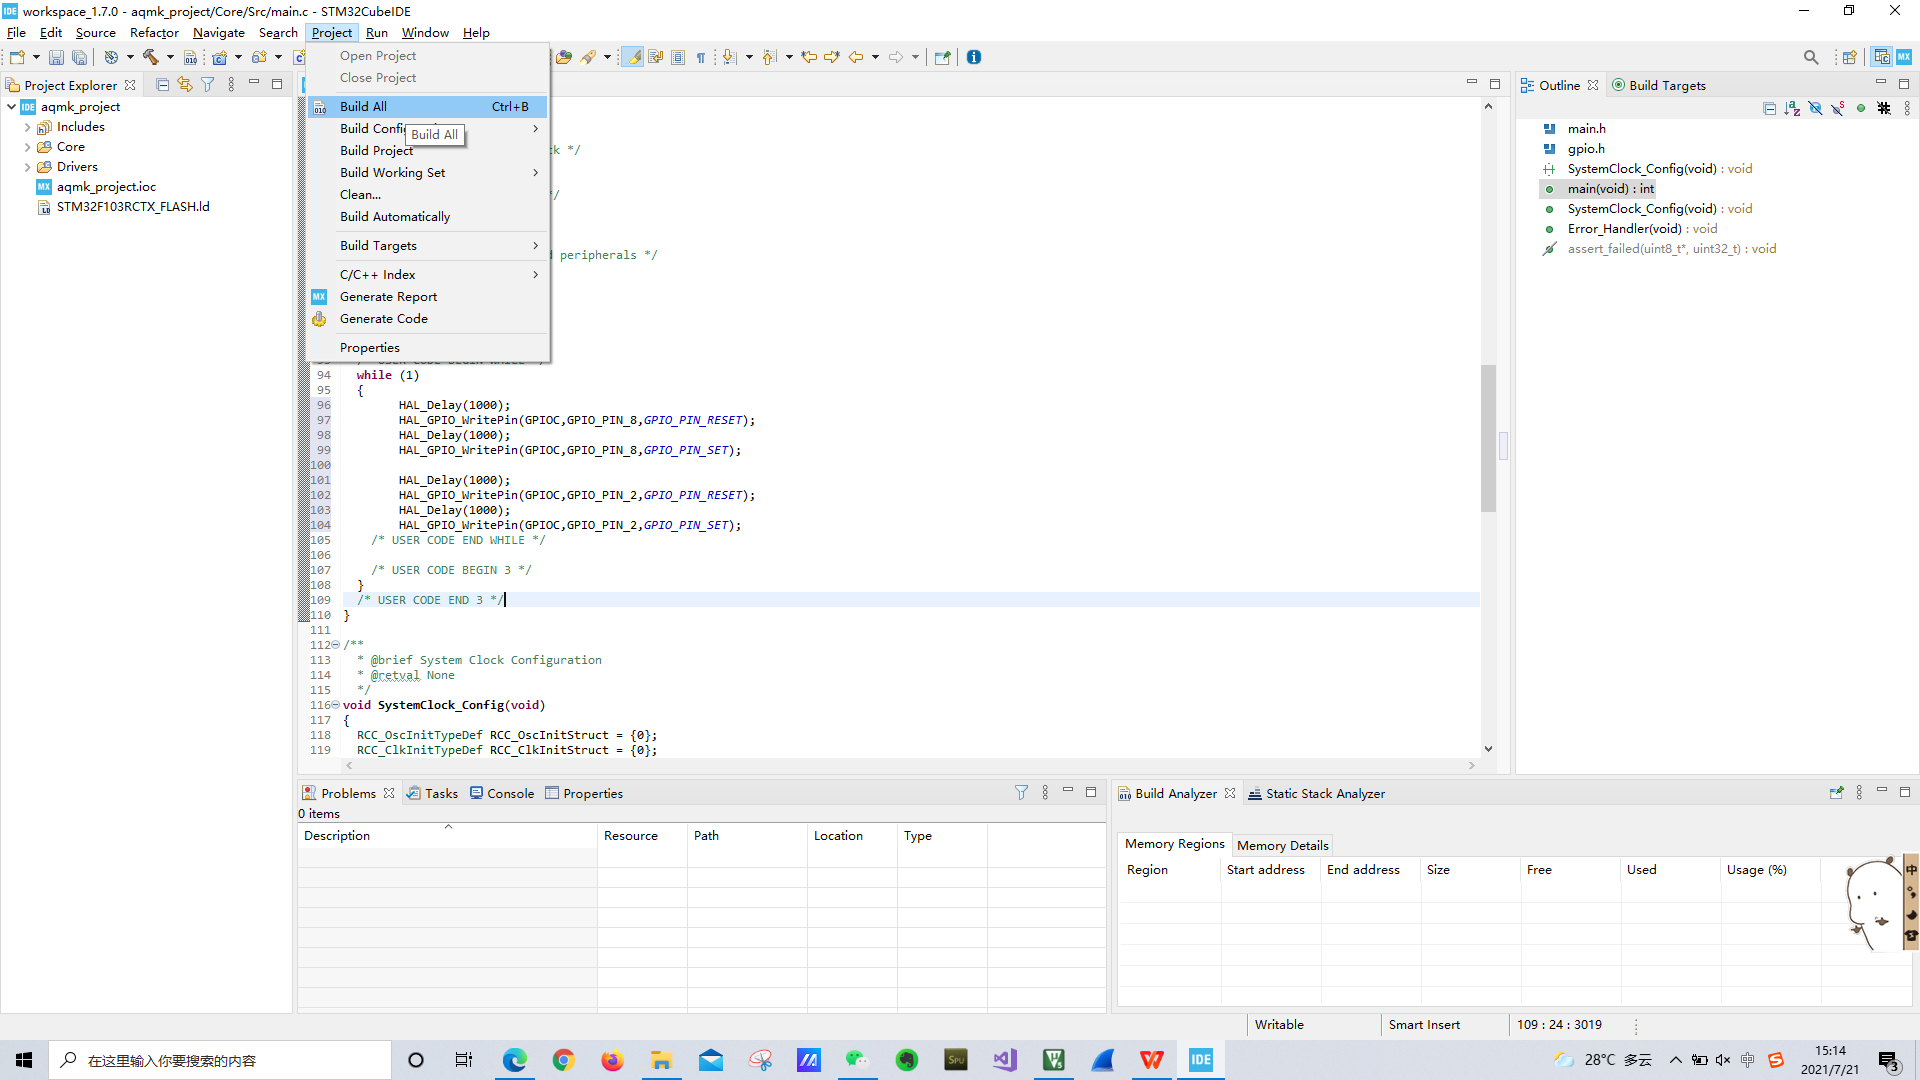1920x1080 pixels.
Task: Open the Build Targets submenu
Action: [x=428, y=246]
